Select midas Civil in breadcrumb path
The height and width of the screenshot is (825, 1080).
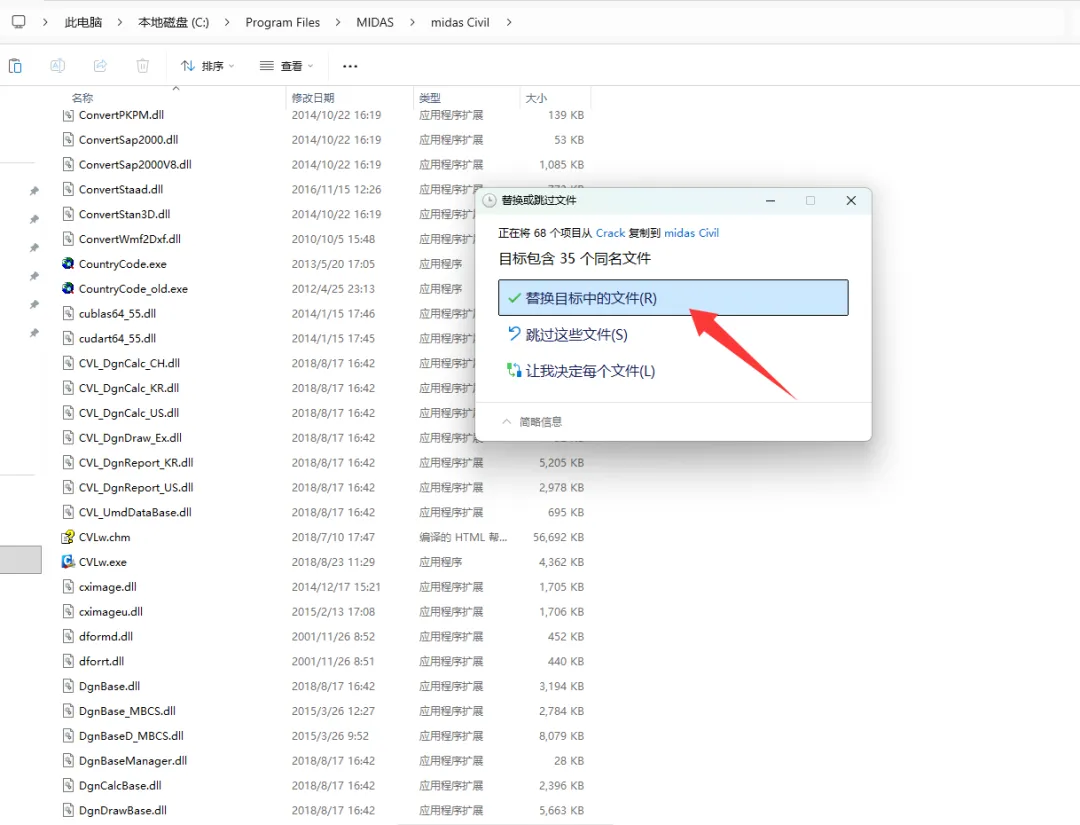click(460, 22)
